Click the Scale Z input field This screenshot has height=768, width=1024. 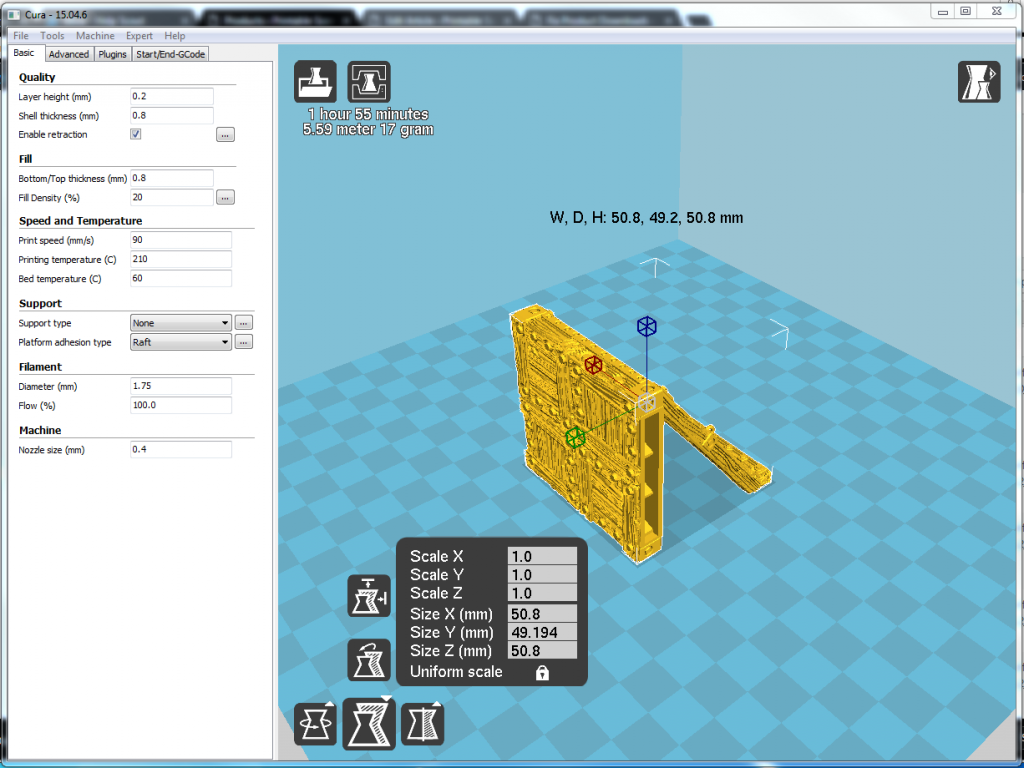click(542, 593)
